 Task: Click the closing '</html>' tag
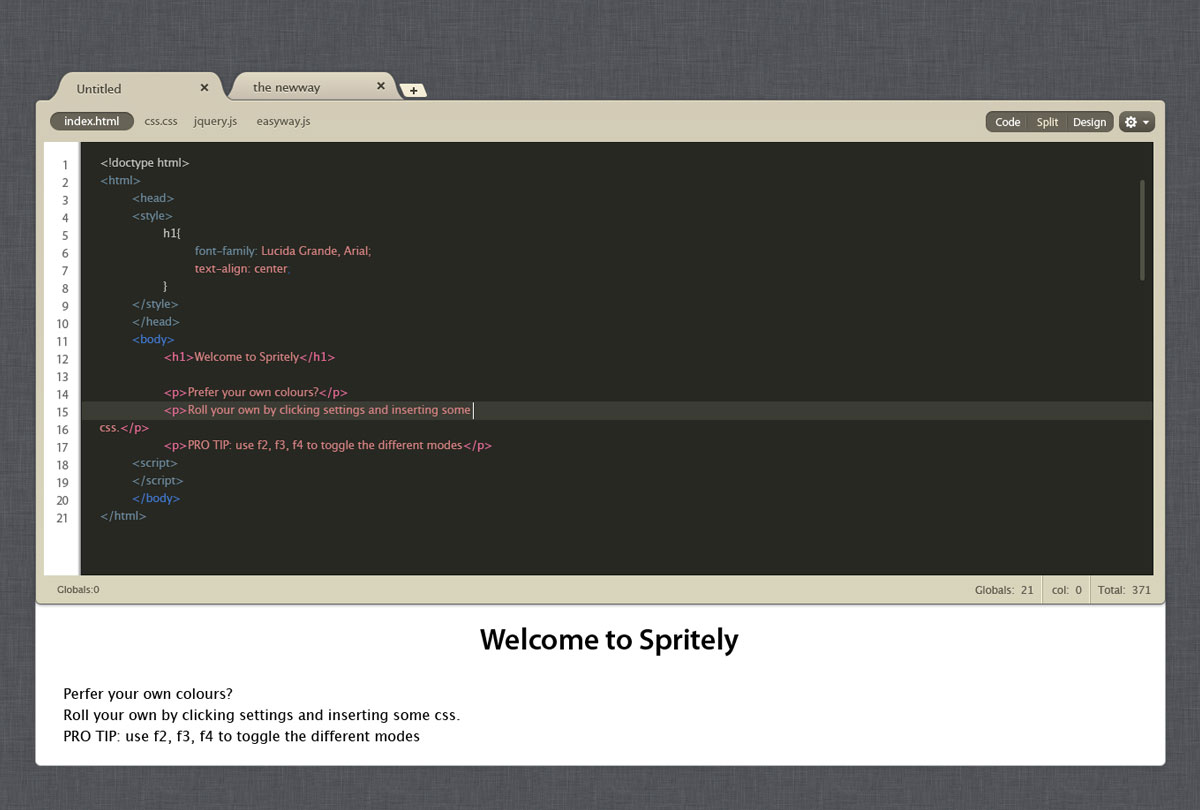pyautogui.click(x=123, y=516)
